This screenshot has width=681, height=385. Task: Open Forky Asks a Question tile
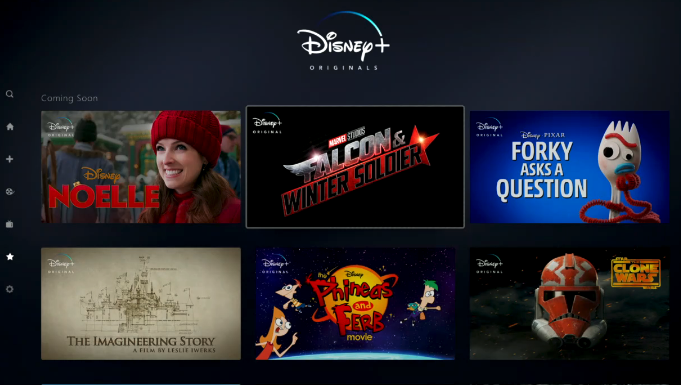click(569, 167)
